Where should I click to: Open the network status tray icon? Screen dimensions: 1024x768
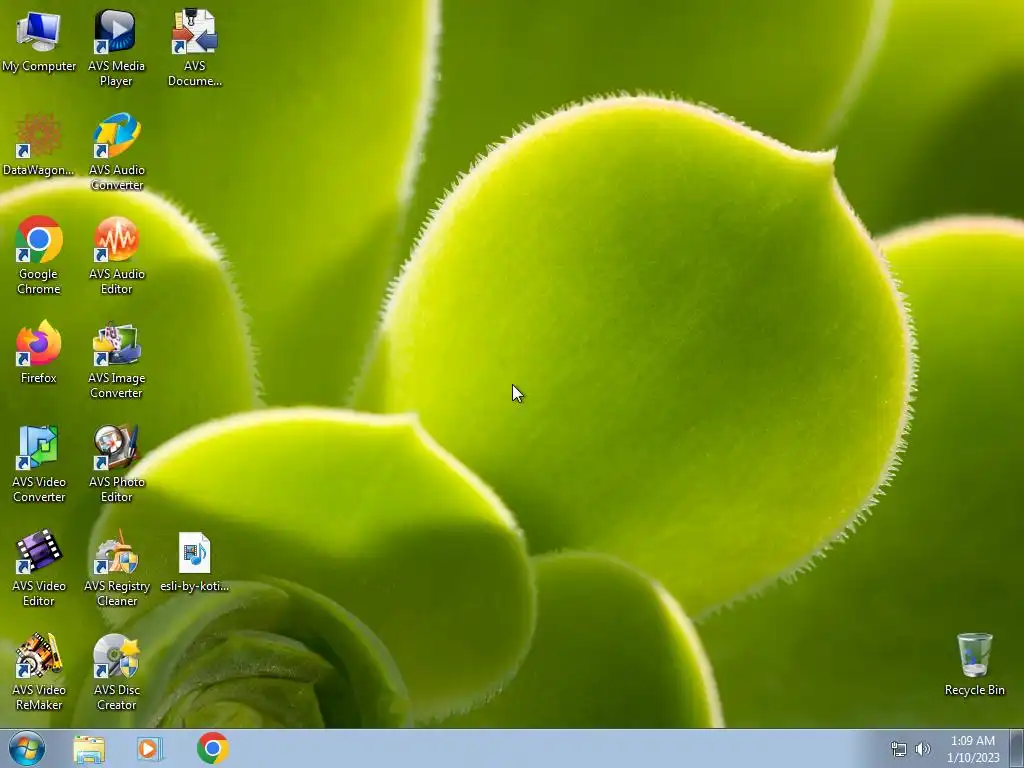point(899,749)
